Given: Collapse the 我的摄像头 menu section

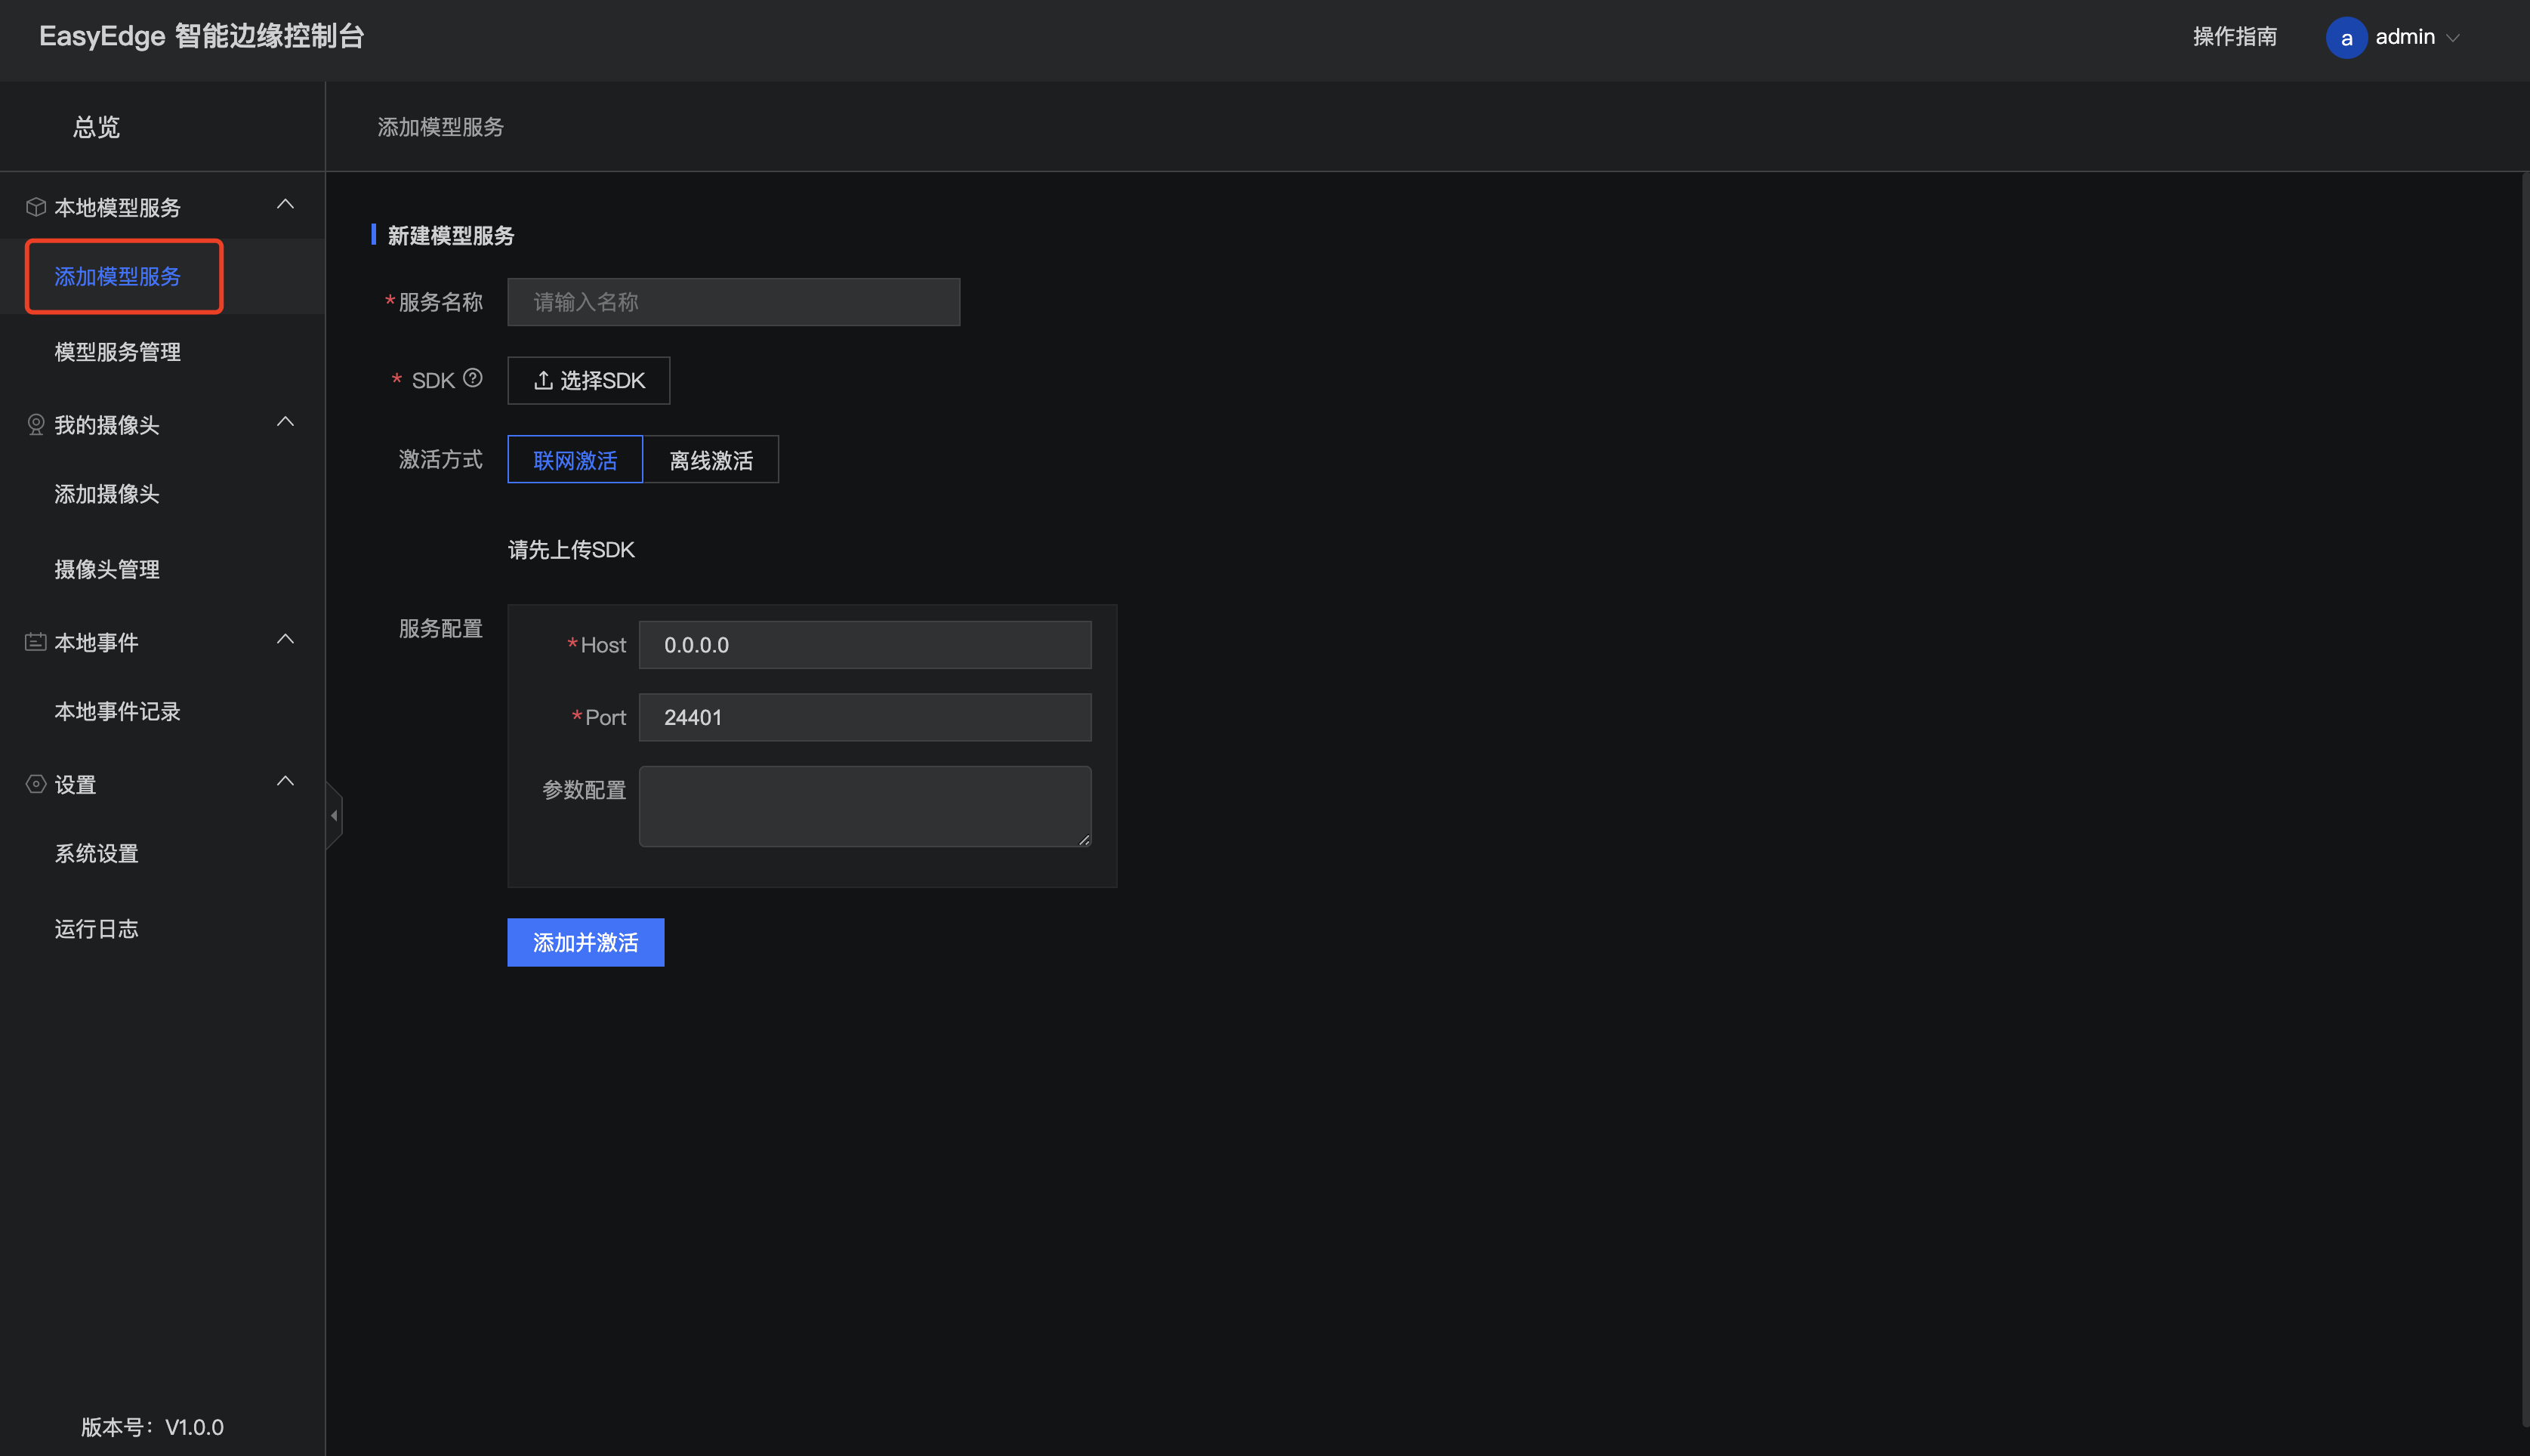Looking at the screenshot, I should [x=285, y=422].
